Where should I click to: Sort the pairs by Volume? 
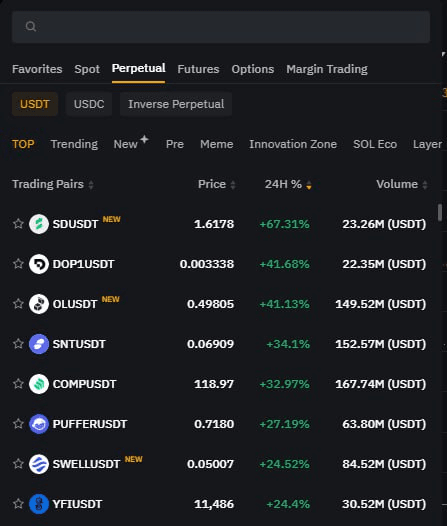point(402,184)
